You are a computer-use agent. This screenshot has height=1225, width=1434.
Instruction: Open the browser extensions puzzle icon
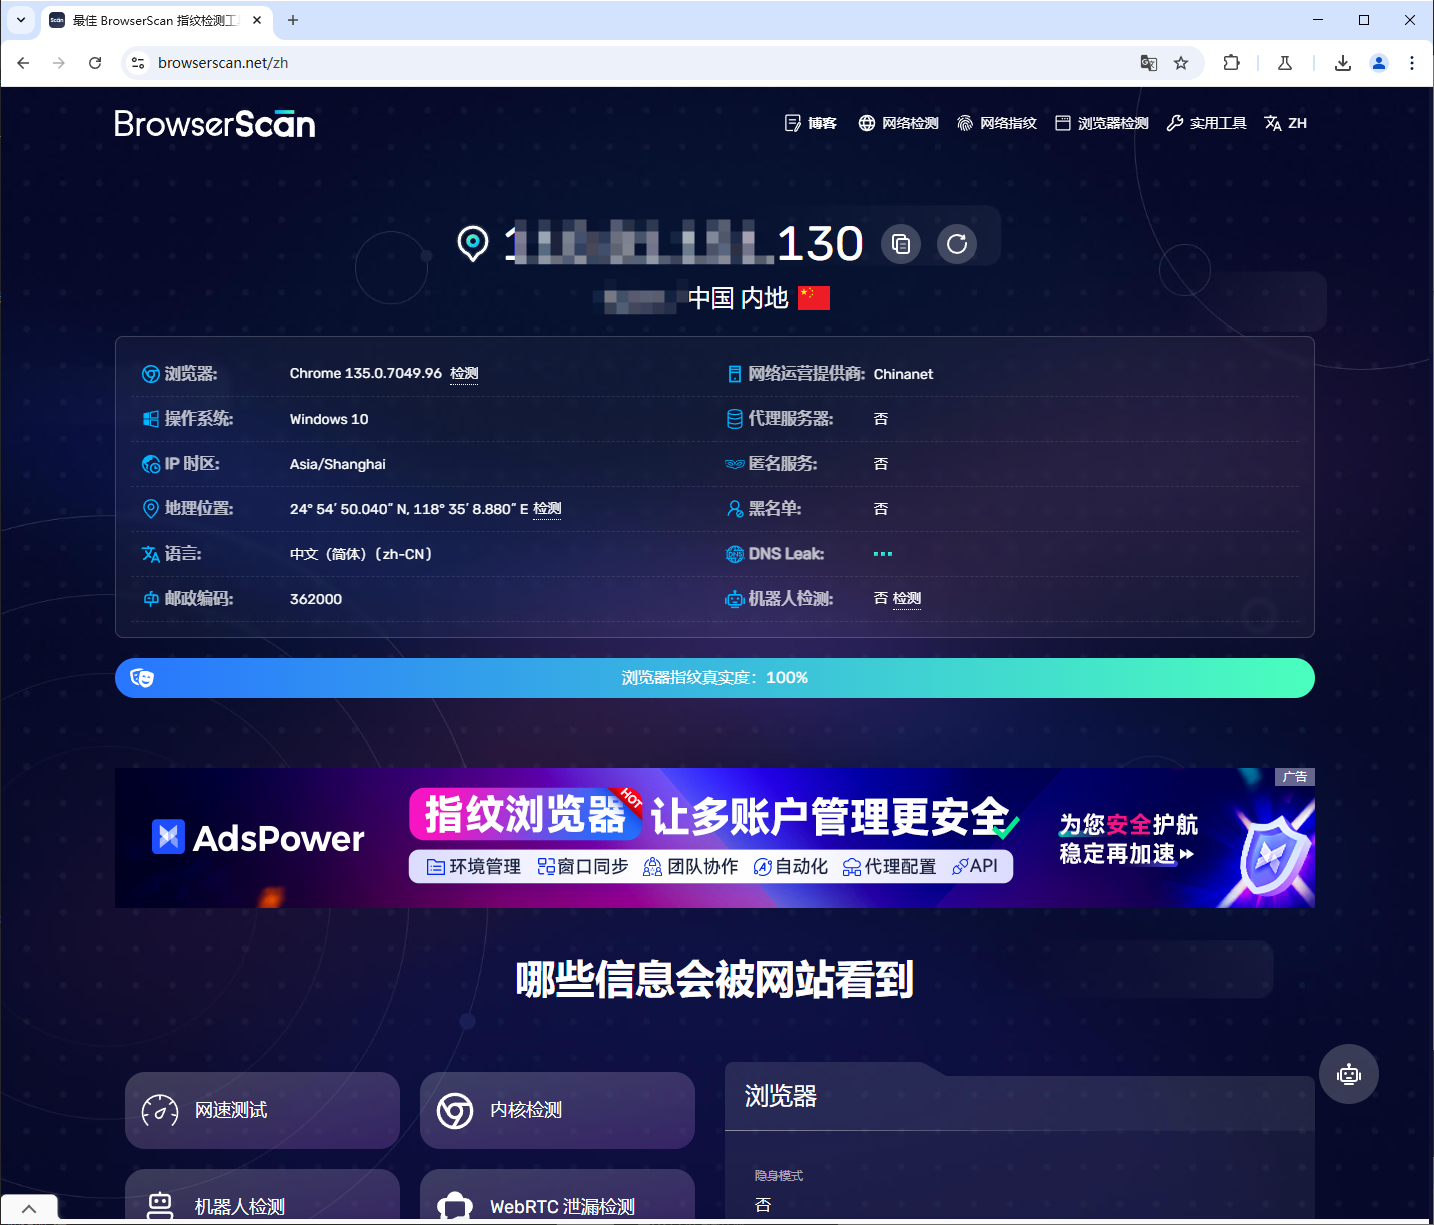click(1231, 63)
